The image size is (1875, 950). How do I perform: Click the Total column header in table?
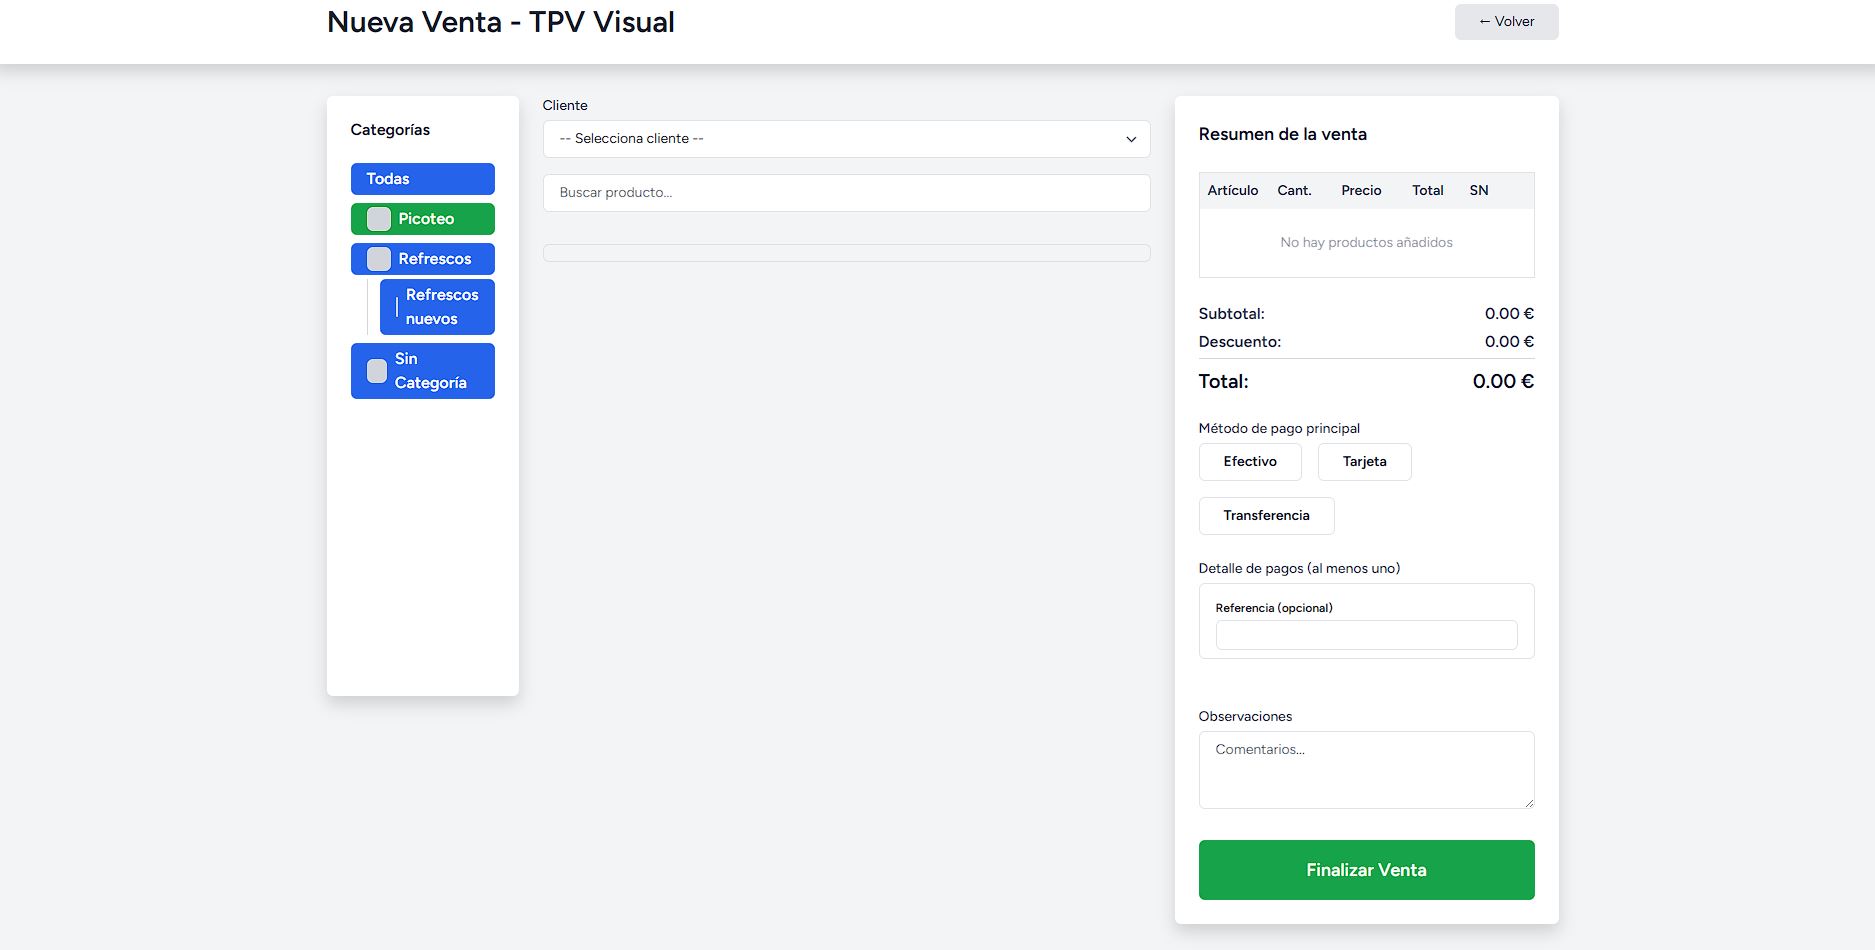click(x=1427, y=191)
